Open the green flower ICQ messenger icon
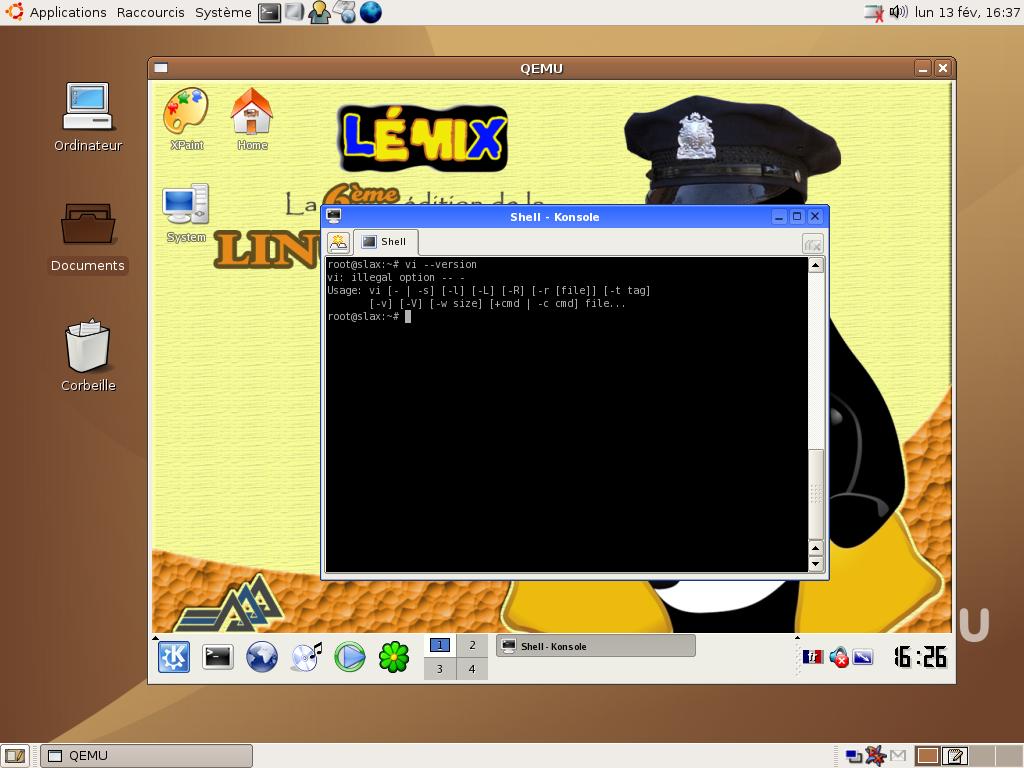 point(394,657)
